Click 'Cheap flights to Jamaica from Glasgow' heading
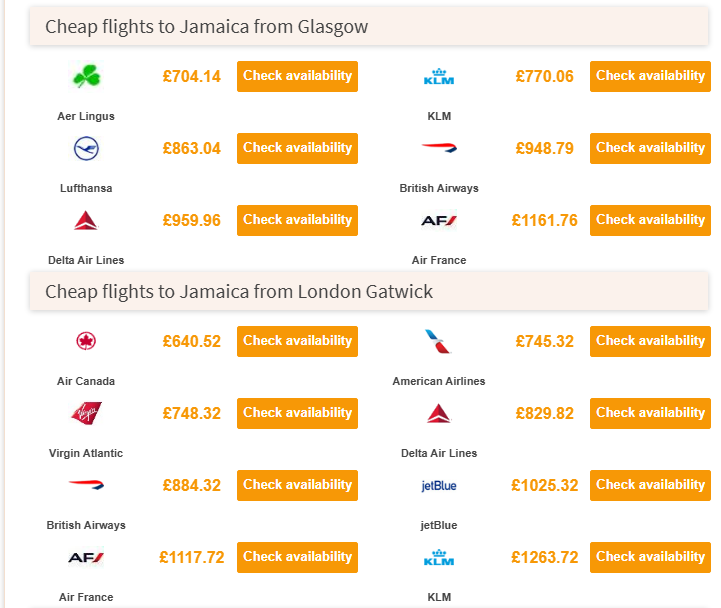Image resolution: width=721 pixels, height=608 pixels. (207, 27)
